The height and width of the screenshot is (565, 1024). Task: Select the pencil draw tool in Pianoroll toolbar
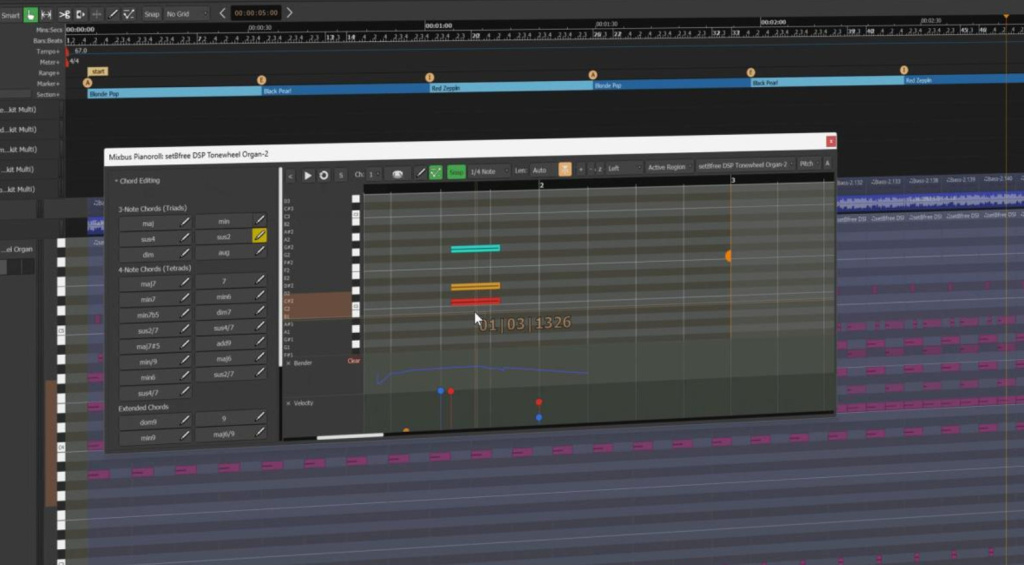point(421,173)
